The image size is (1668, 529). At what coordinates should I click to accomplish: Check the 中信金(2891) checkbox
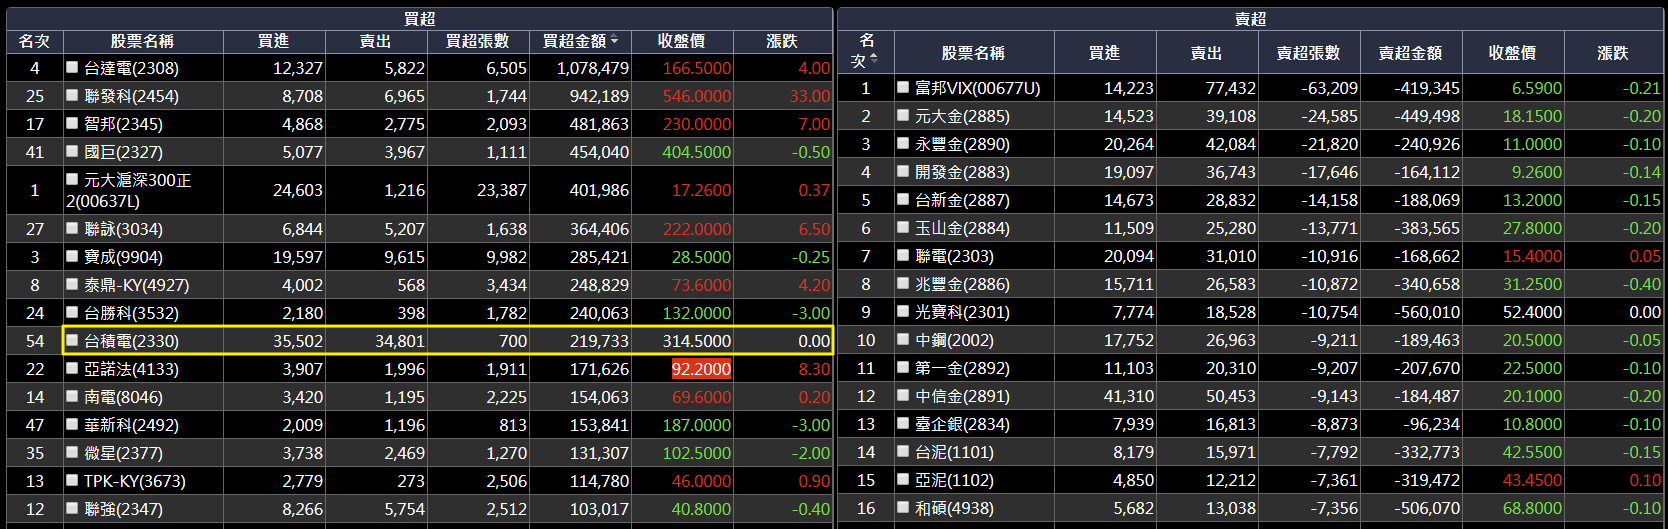(903, 395)
